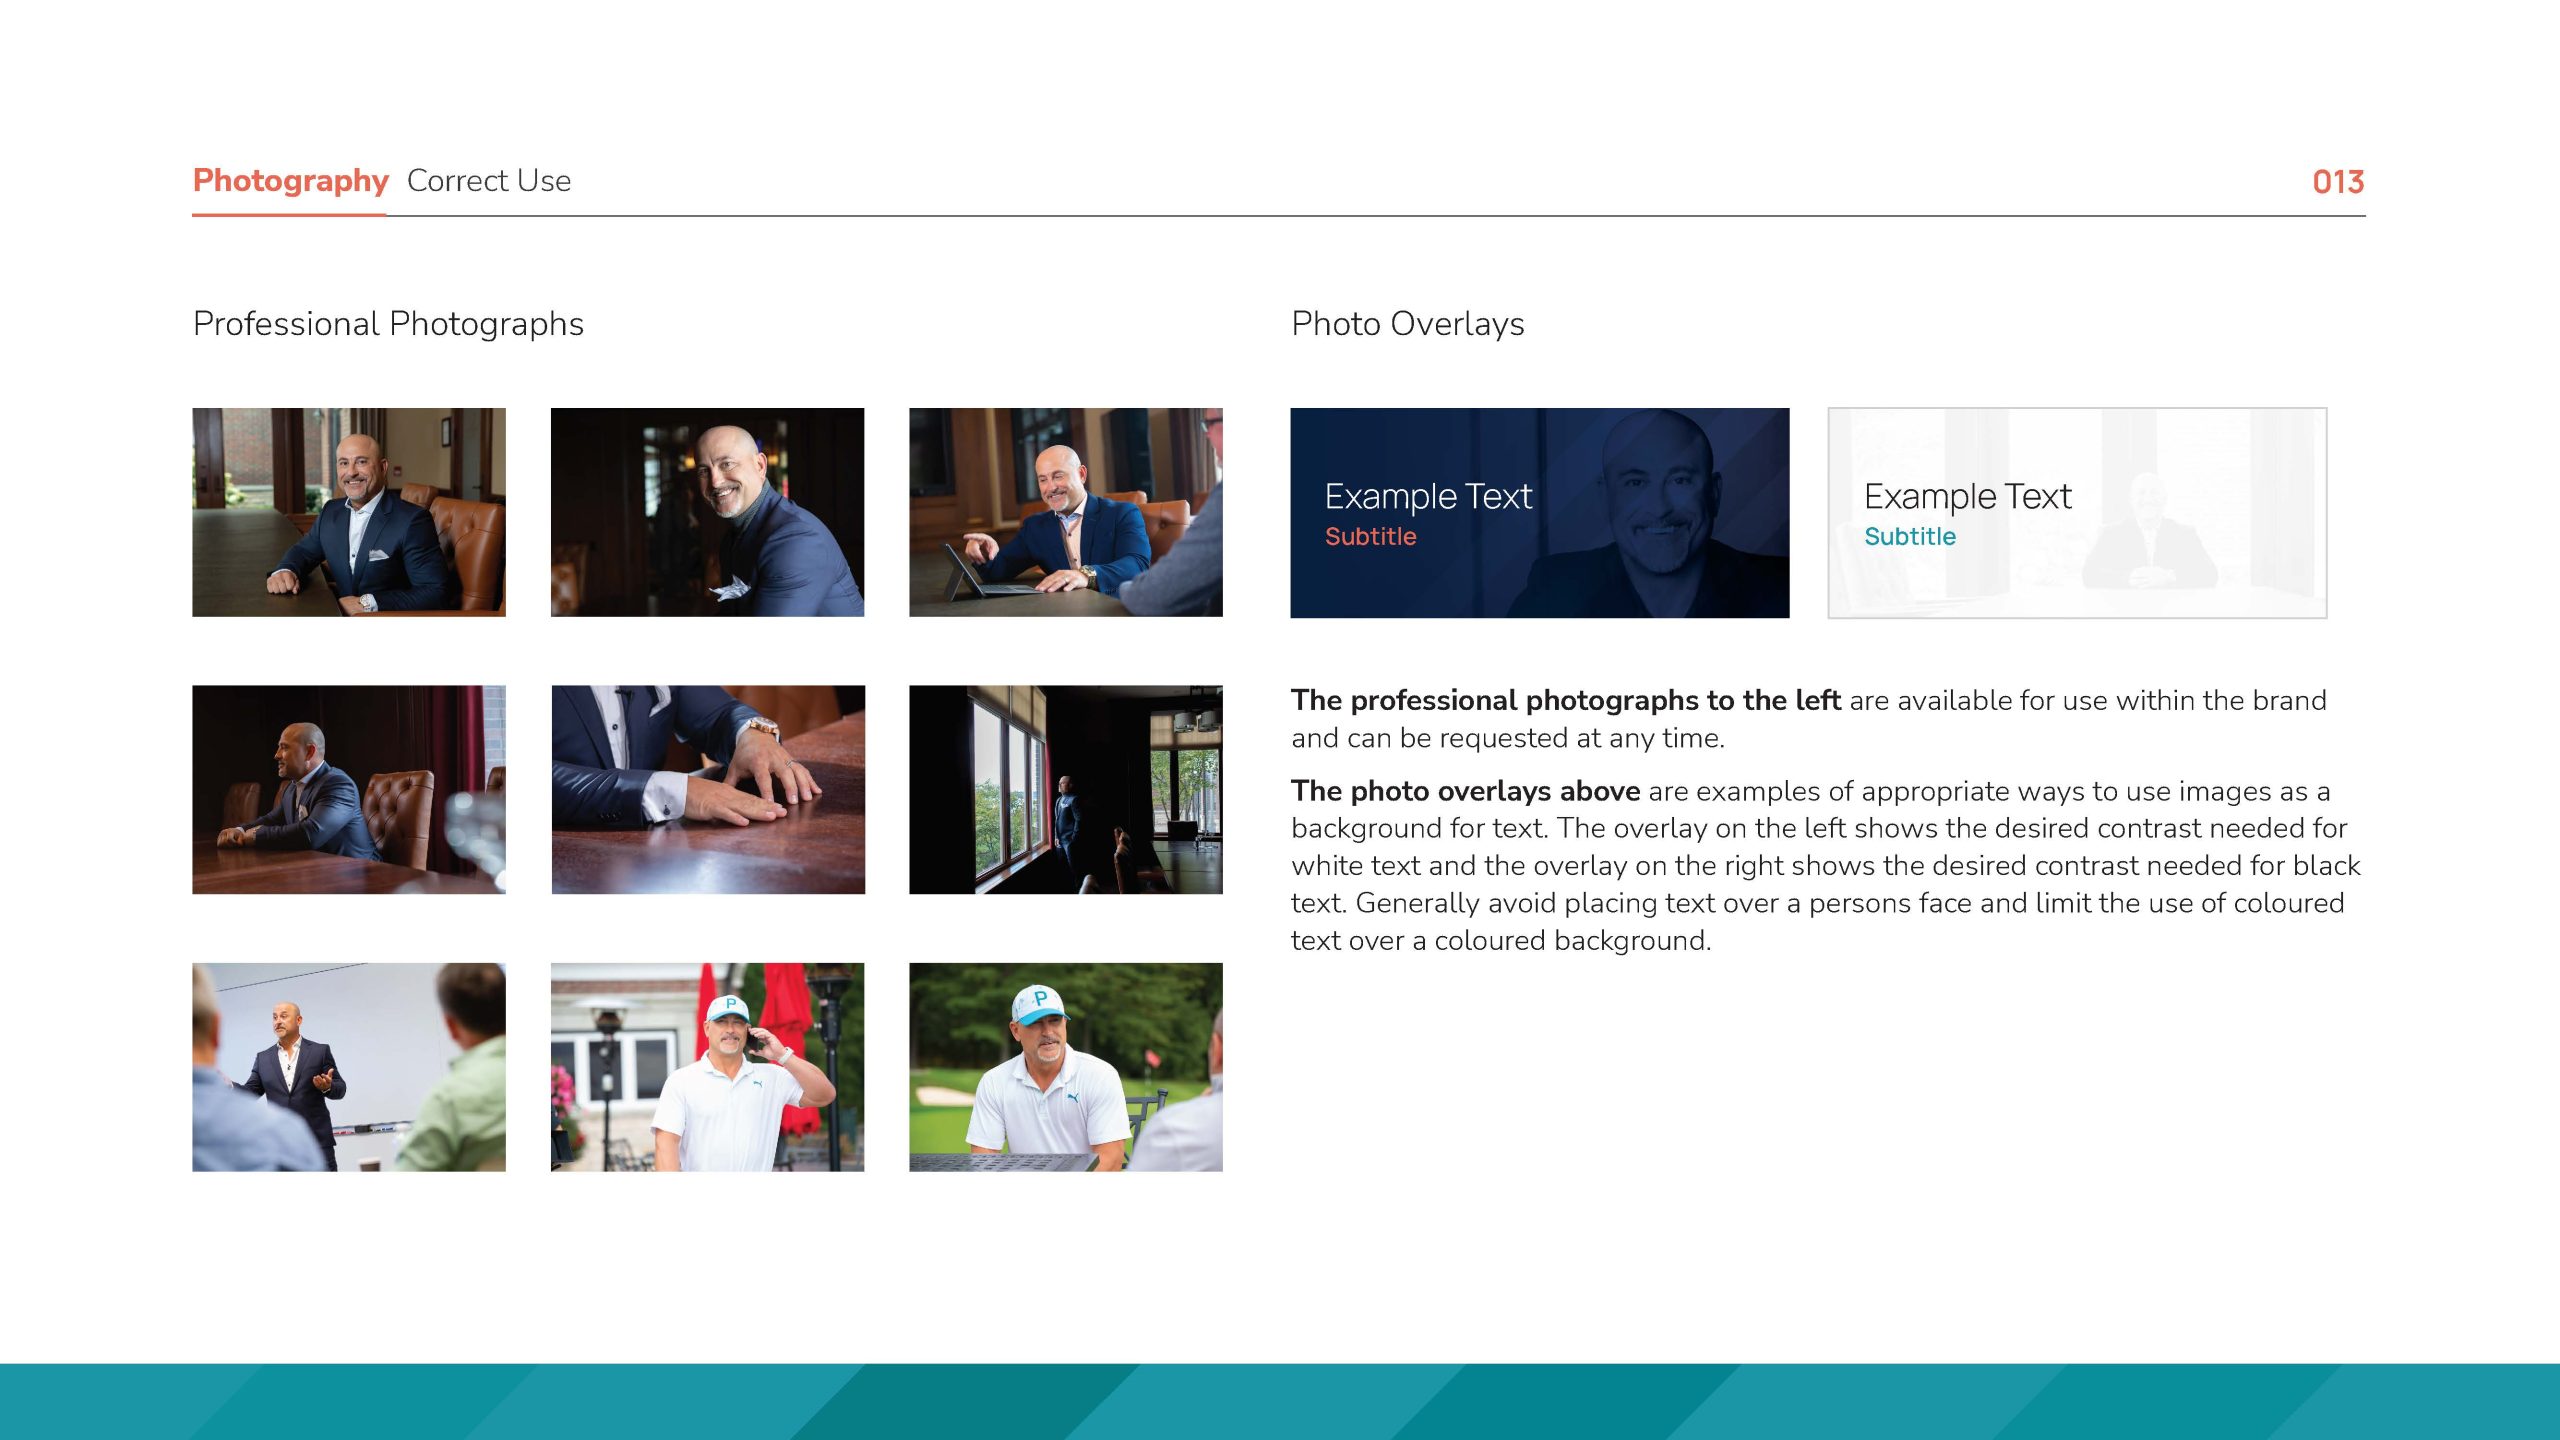The image size is (2560, 1440).
Task: Click the dark blue photo overlay example
Action: point(1540,513)
